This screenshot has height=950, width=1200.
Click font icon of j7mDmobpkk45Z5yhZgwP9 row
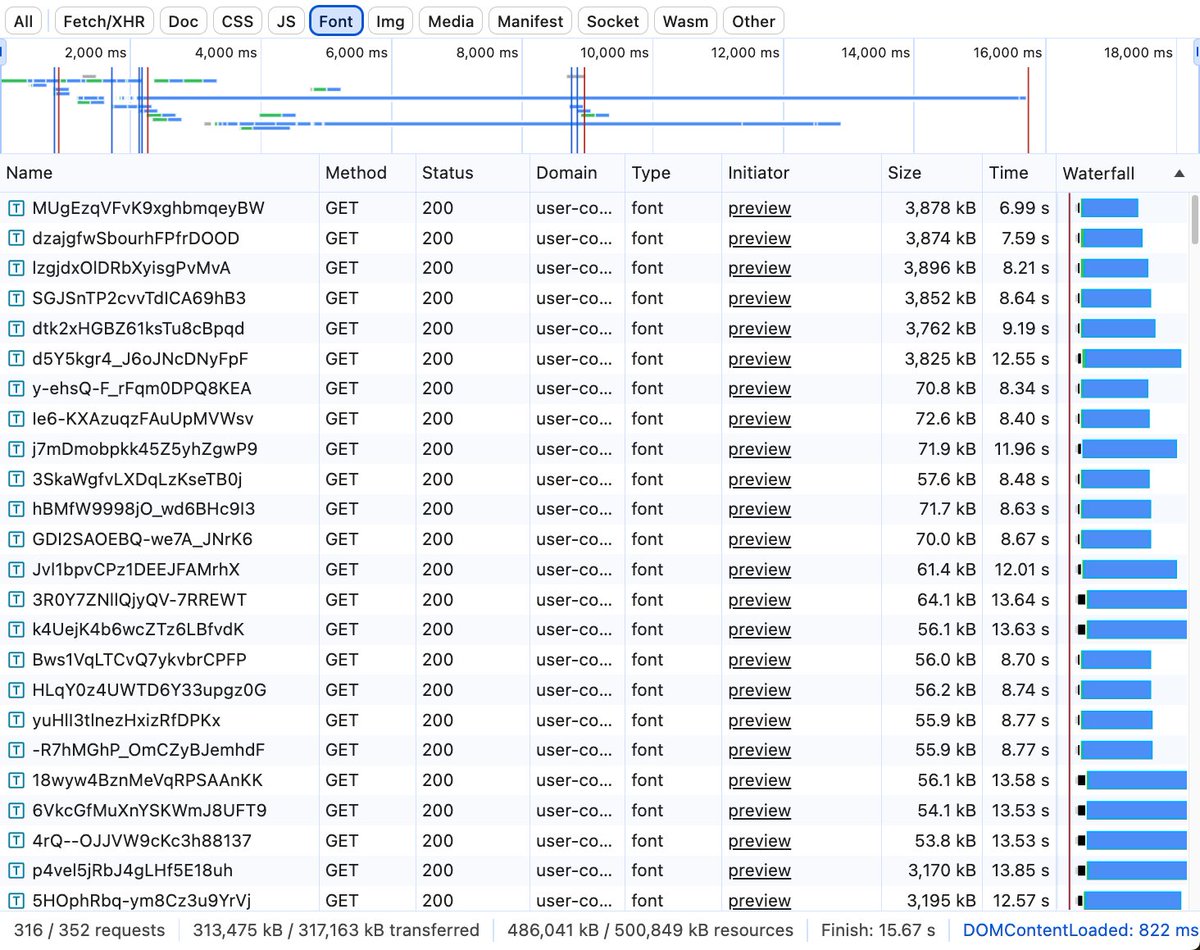click(x=16, y=448)
